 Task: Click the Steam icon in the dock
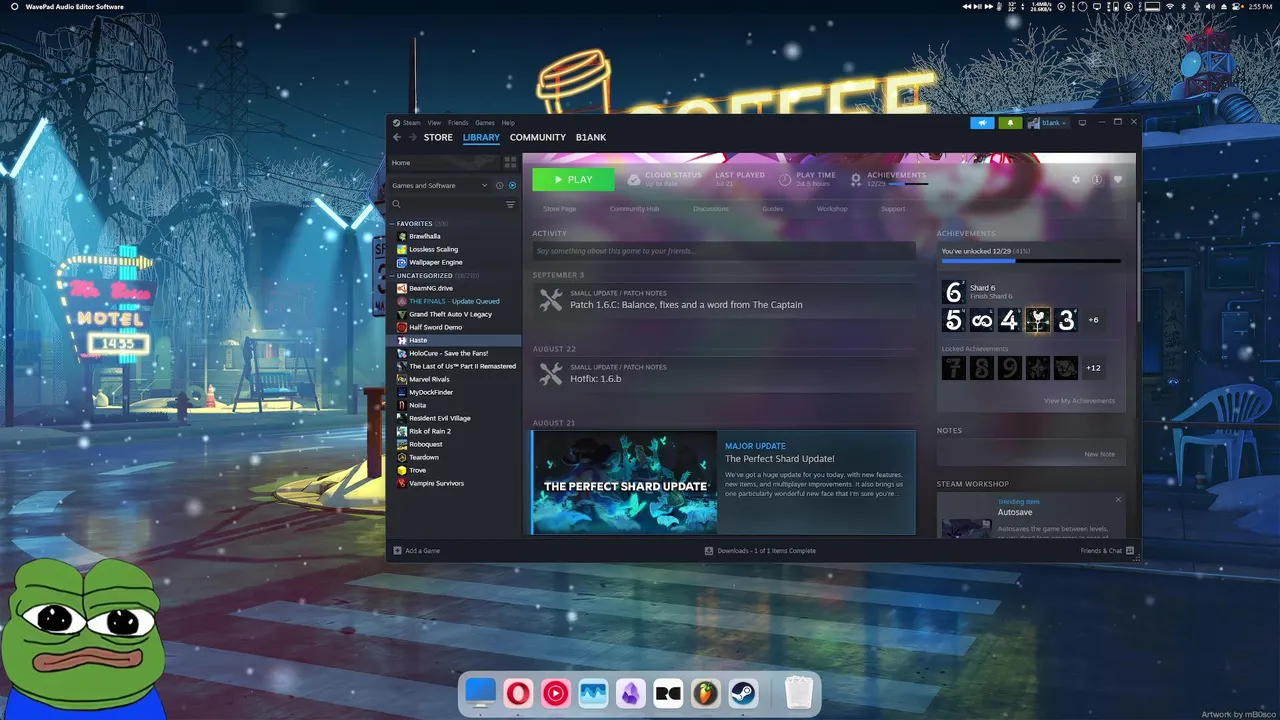click(x=743, y=693)
